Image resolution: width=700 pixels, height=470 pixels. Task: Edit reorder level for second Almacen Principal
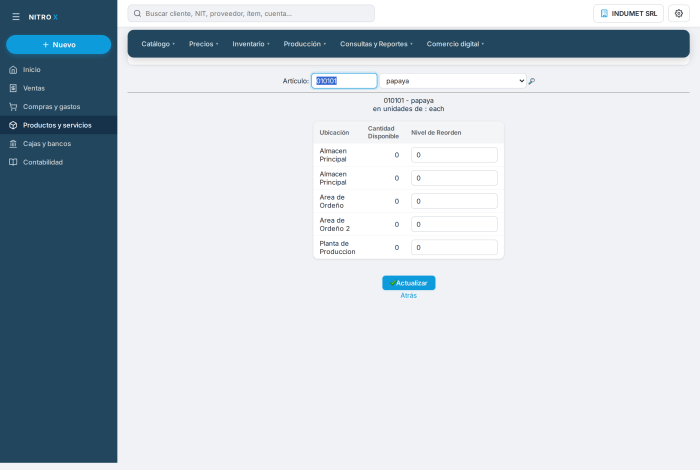click(x=454, y=178)
